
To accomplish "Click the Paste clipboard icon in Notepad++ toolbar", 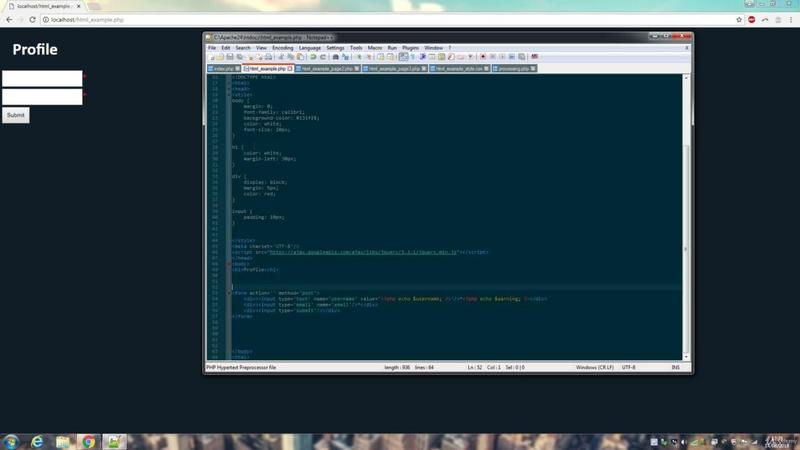I will (x=300, y=57).
